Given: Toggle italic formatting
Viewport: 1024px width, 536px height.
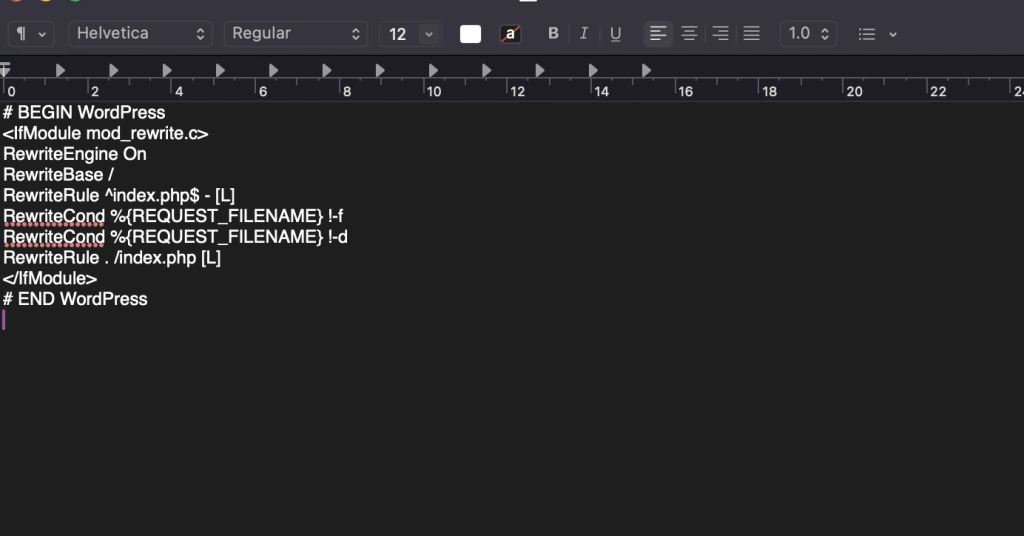Looking at the screenshot, I should 584,34.
